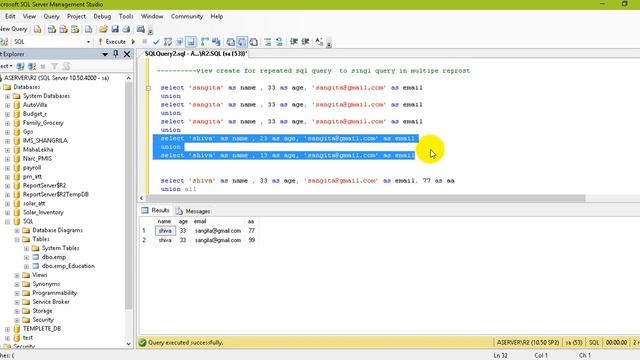
Task: Click row header 2 in results grid
Action: coord(144,240)
